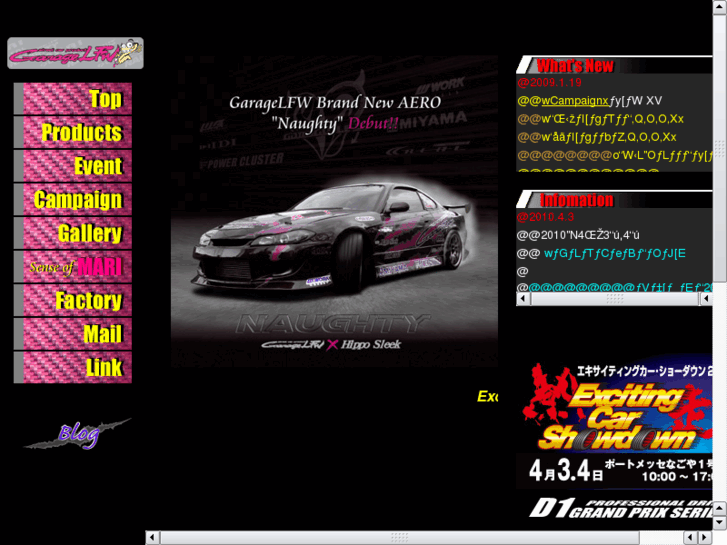Open the Top menu button

point(73,99)
